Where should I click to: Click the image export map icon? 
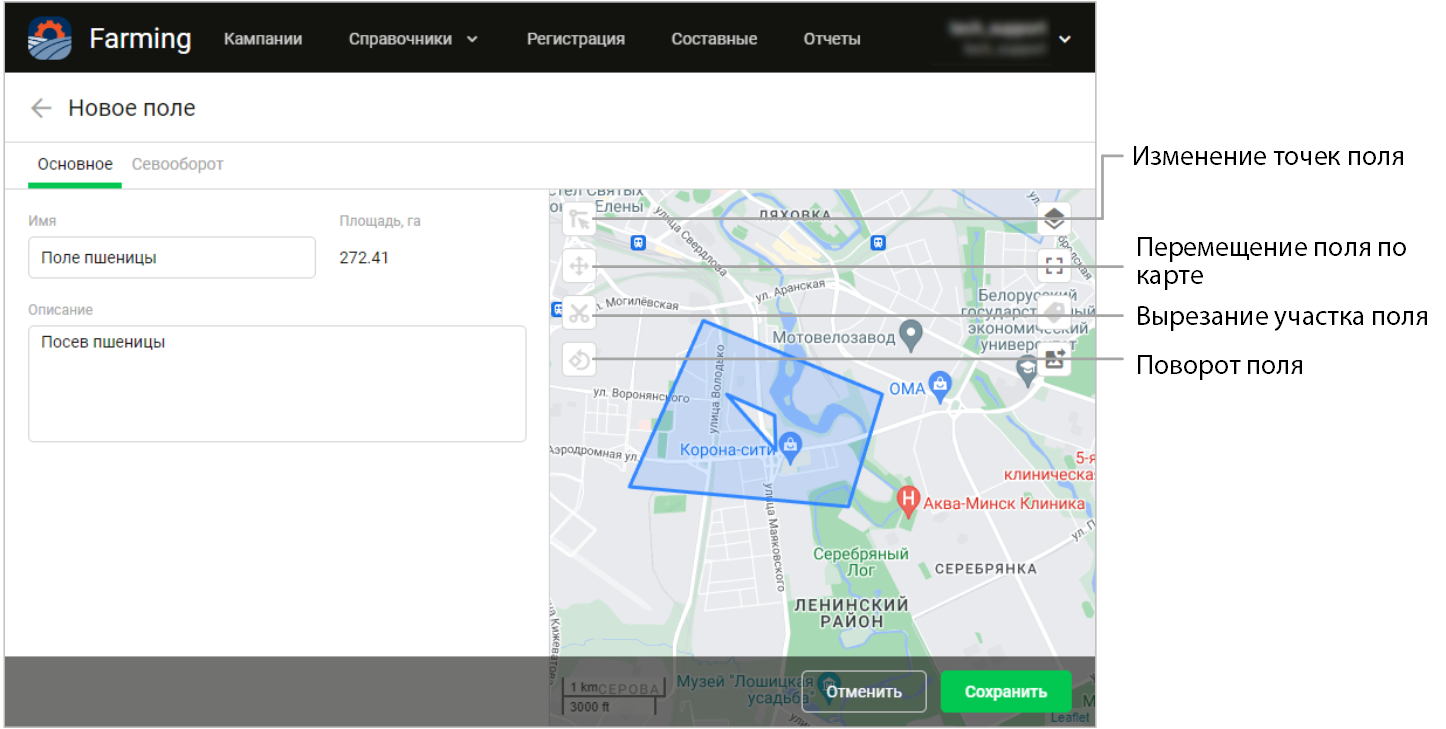[x=1054, y=359]
